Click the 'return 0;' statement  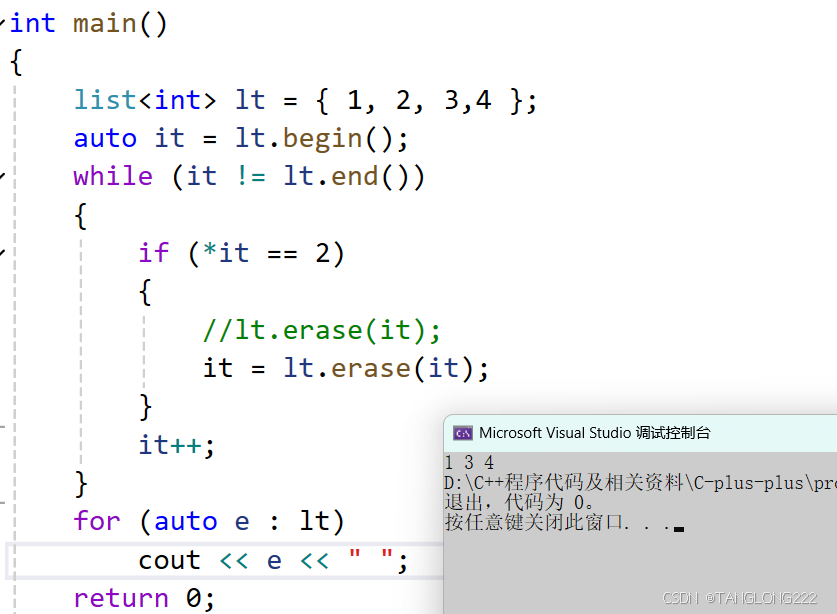point(144,598)
